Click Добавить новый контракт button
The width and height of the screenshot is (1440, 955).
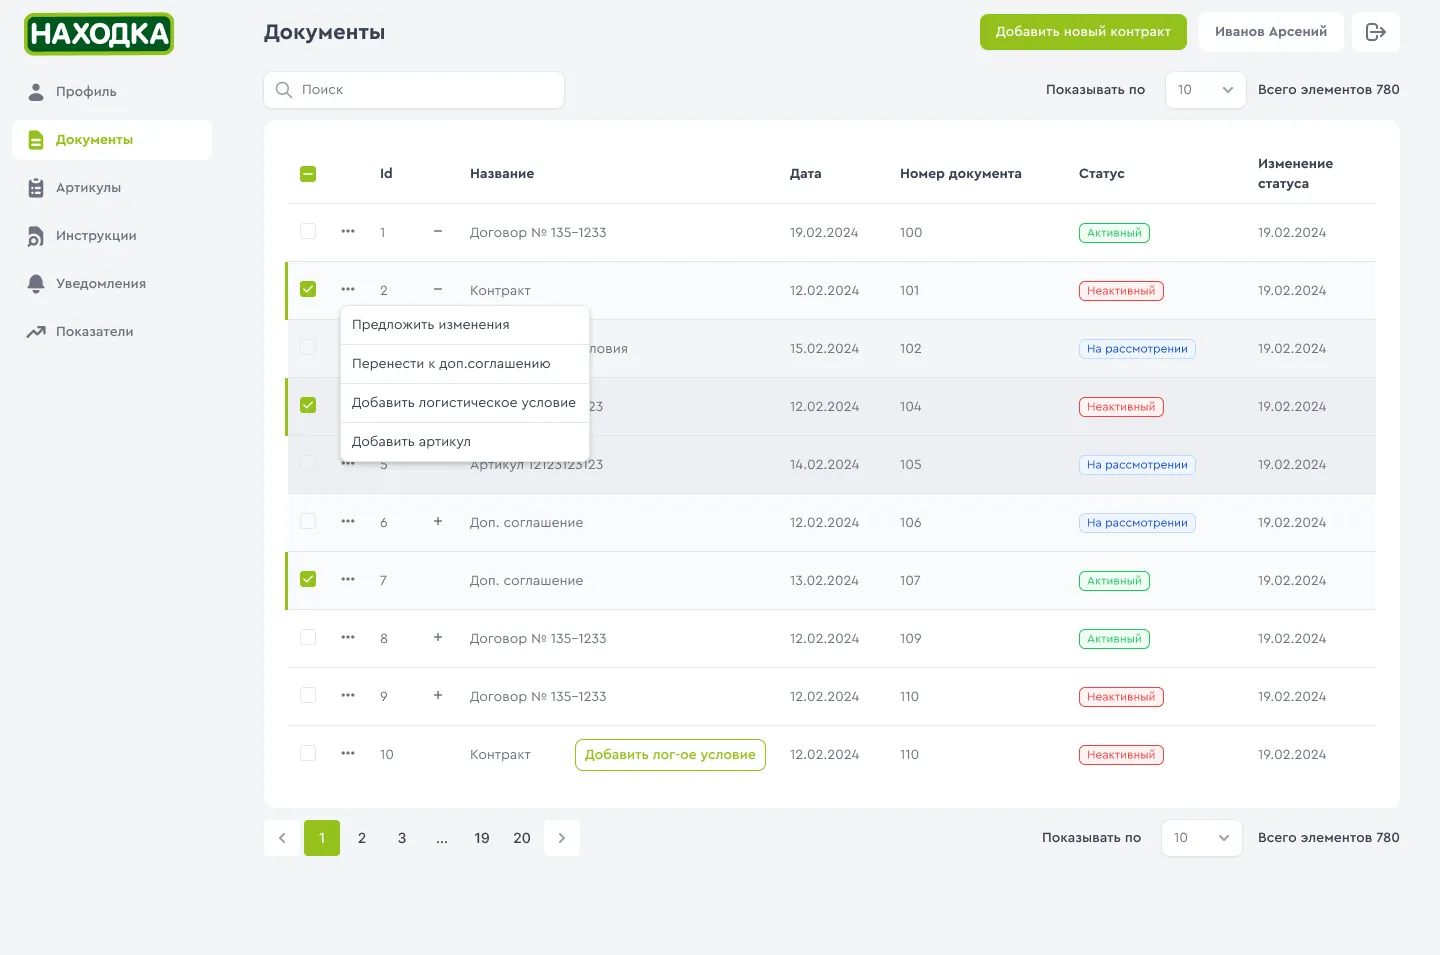1083,32
